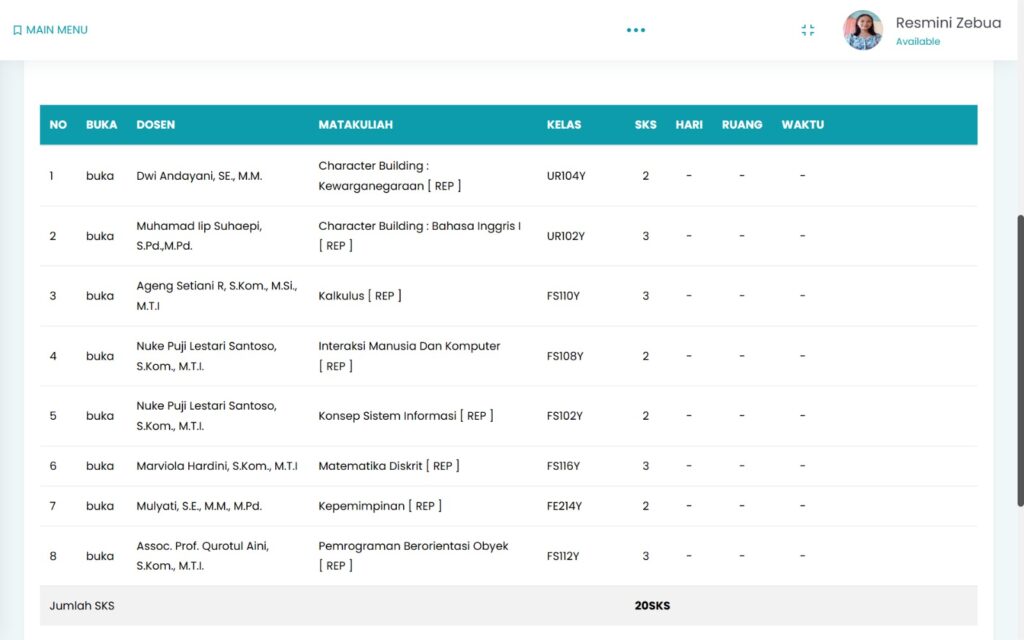The image size is (1024, 640).
Task: Click course Kalkulus [ REP ]
Action: 360,296
